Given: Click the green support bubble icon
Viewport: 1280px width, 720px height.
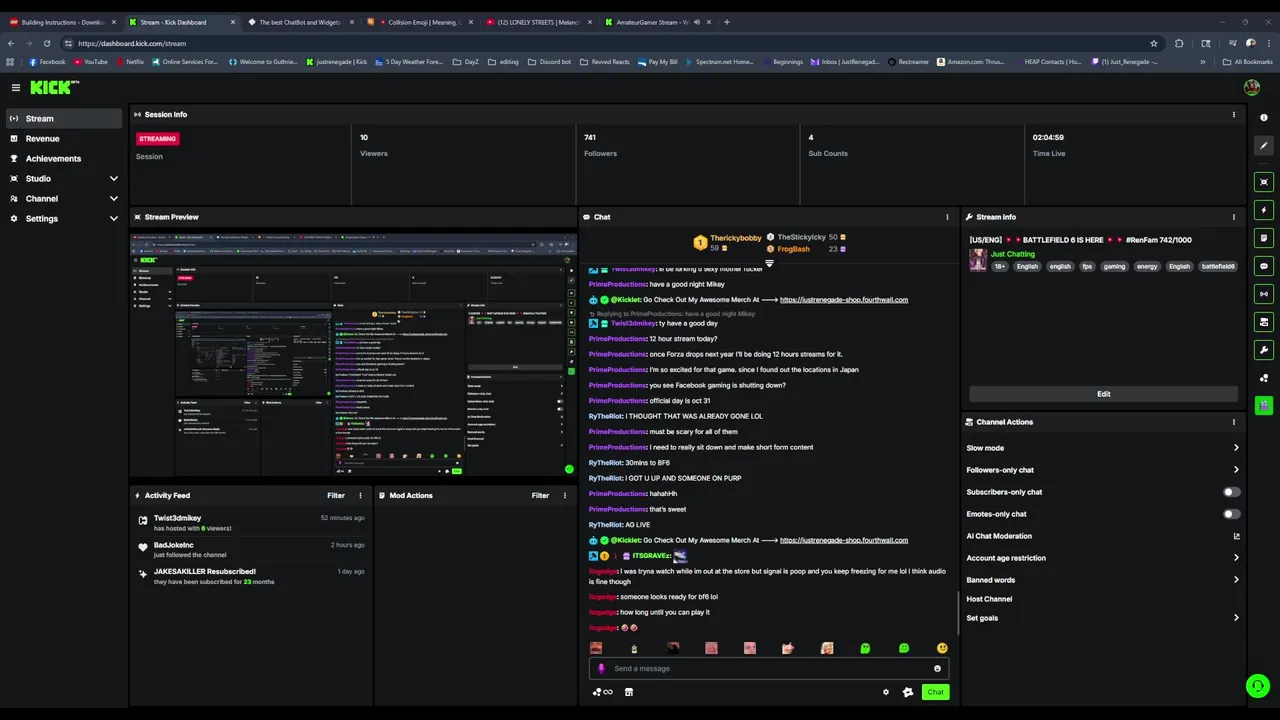Looking at the screenshot, I should pos(1257,686).
